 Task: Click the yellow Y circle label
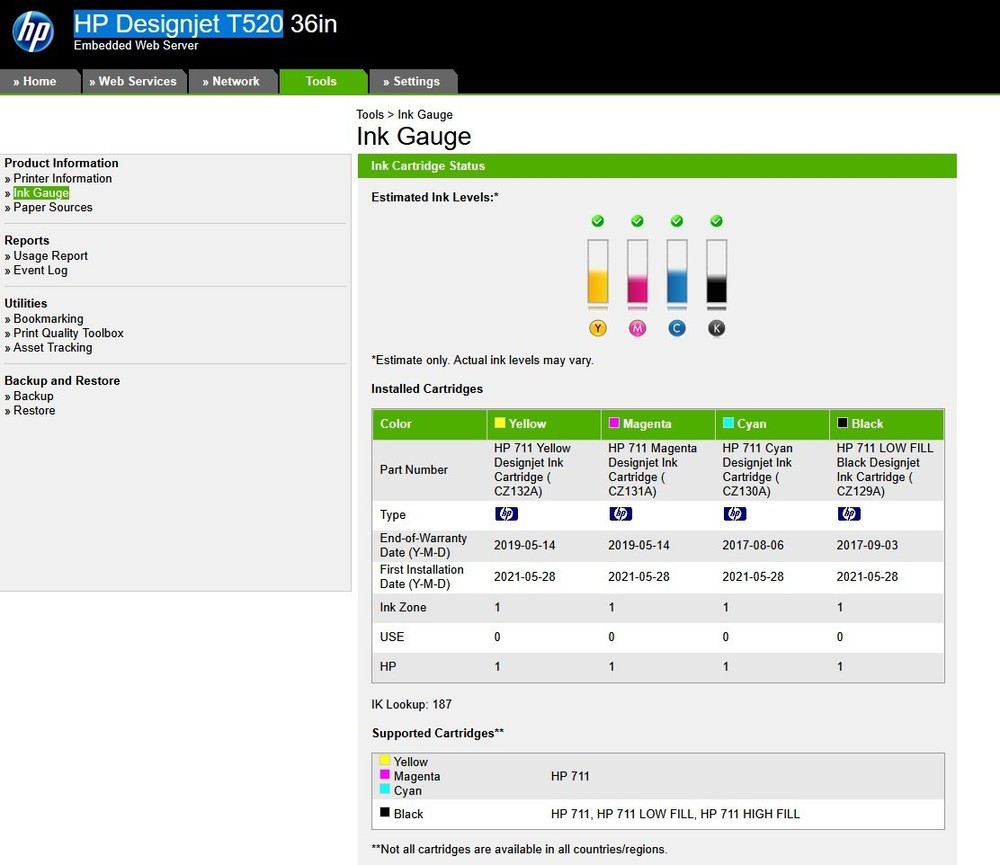click(598, 328)
